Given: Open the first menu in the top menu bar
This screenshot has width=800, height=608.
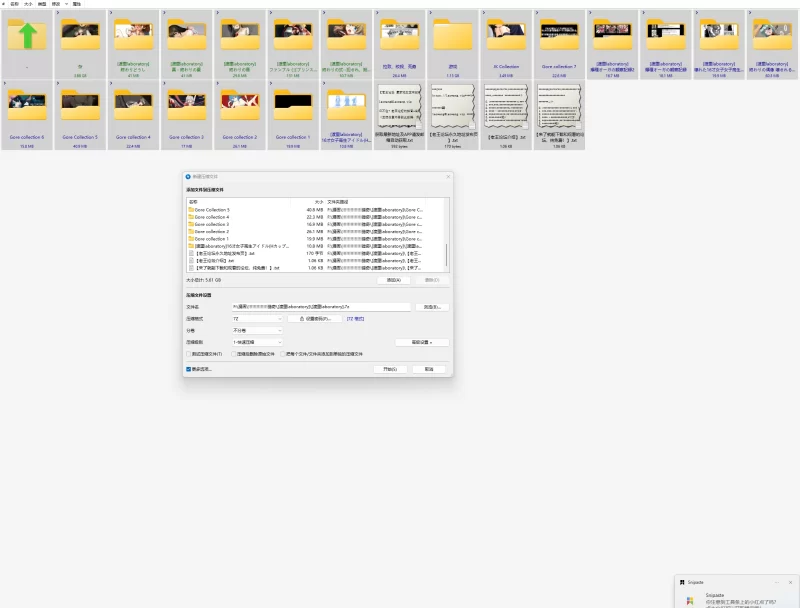Looking at the screenshot, I should [14, 4].
